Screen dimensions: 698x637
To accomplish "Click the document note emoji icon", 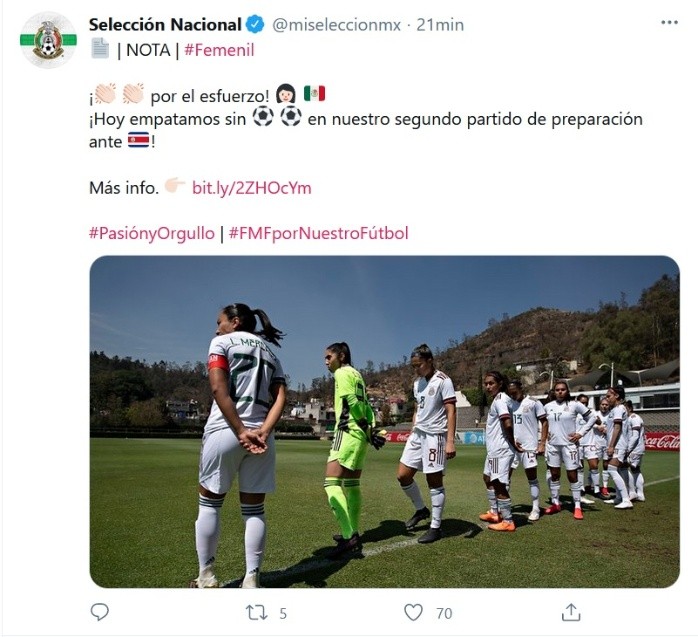I will click(x=100, y=48).
